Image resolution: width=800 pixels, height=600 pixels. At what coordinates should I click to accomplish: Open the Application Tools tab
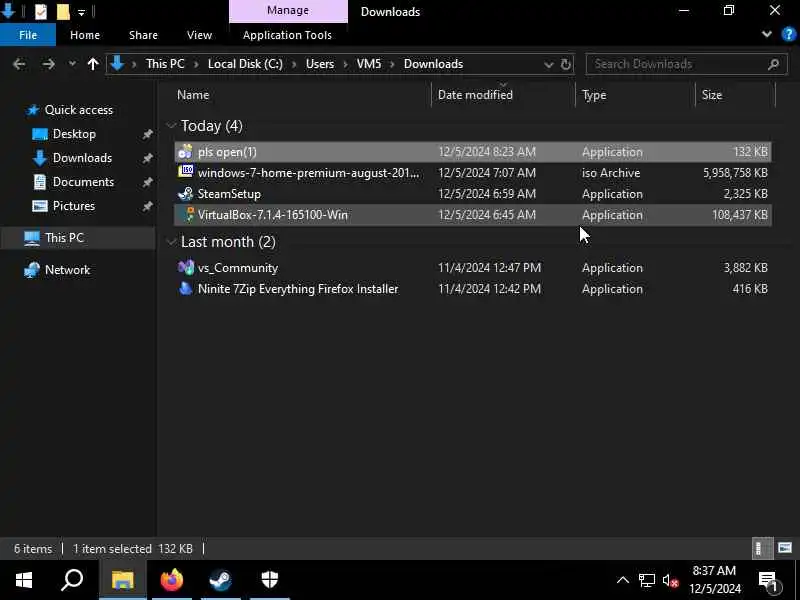click(x=287, y=35)
